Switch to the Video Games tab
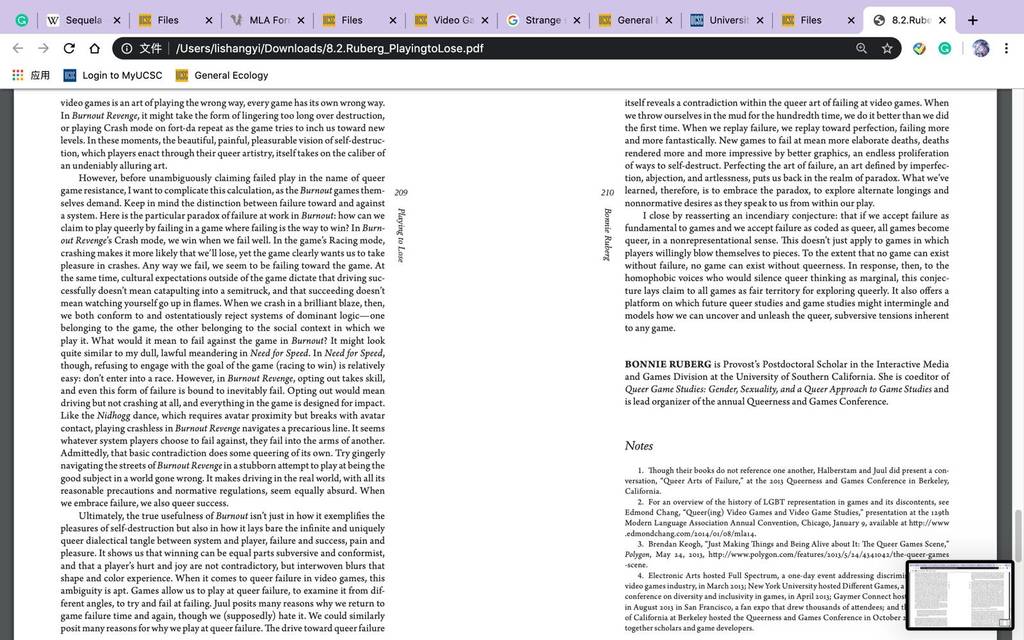1024x640 pixels. 444,20
